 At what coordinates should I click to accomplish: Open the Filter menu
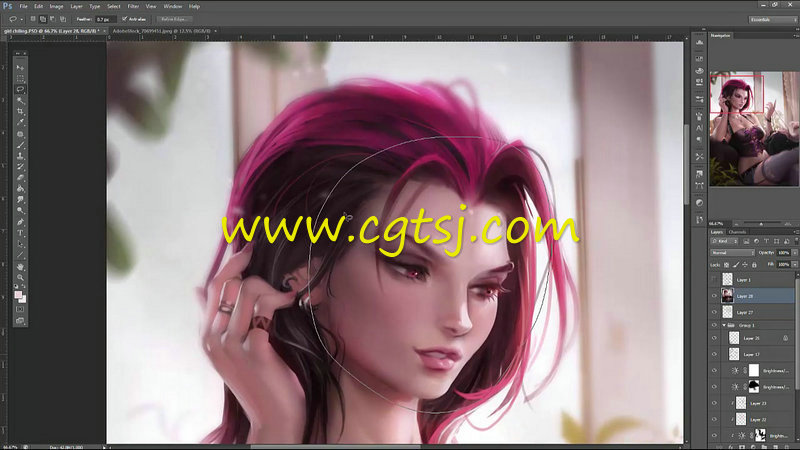[133, 7]
